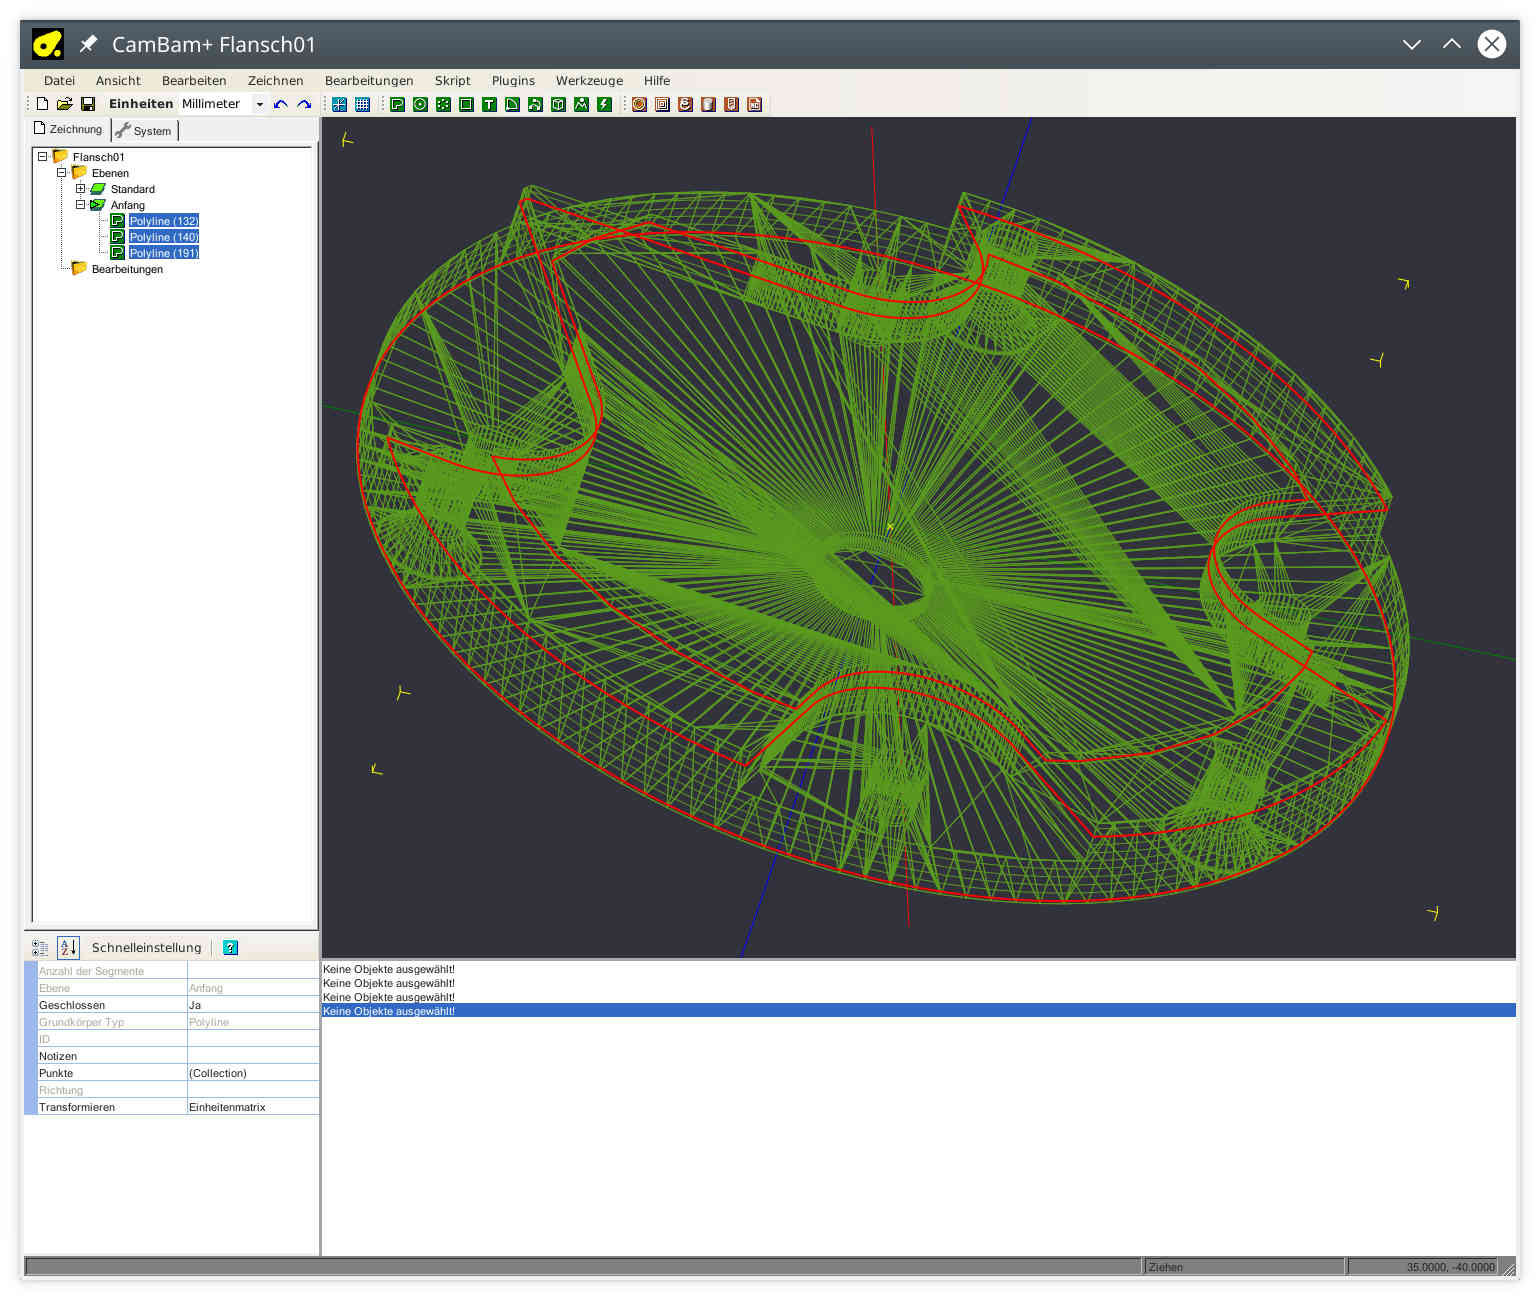
Task: Select the Text drawing tool
Action: [x=490, y=104]
